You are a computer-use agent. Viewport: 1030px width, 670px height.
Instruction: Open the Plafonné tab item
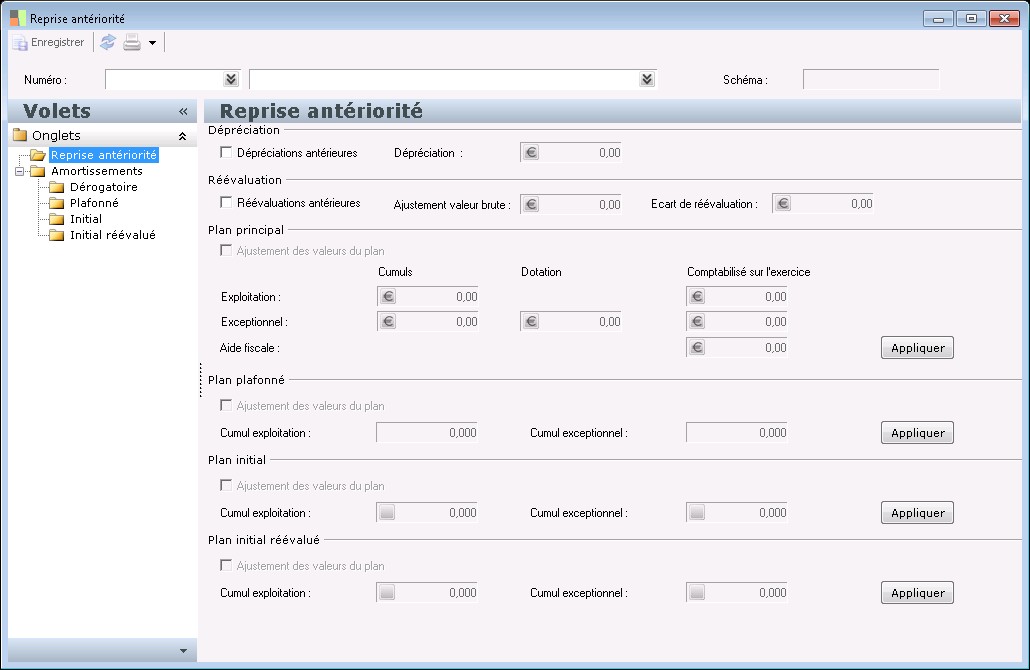point(94,203)
